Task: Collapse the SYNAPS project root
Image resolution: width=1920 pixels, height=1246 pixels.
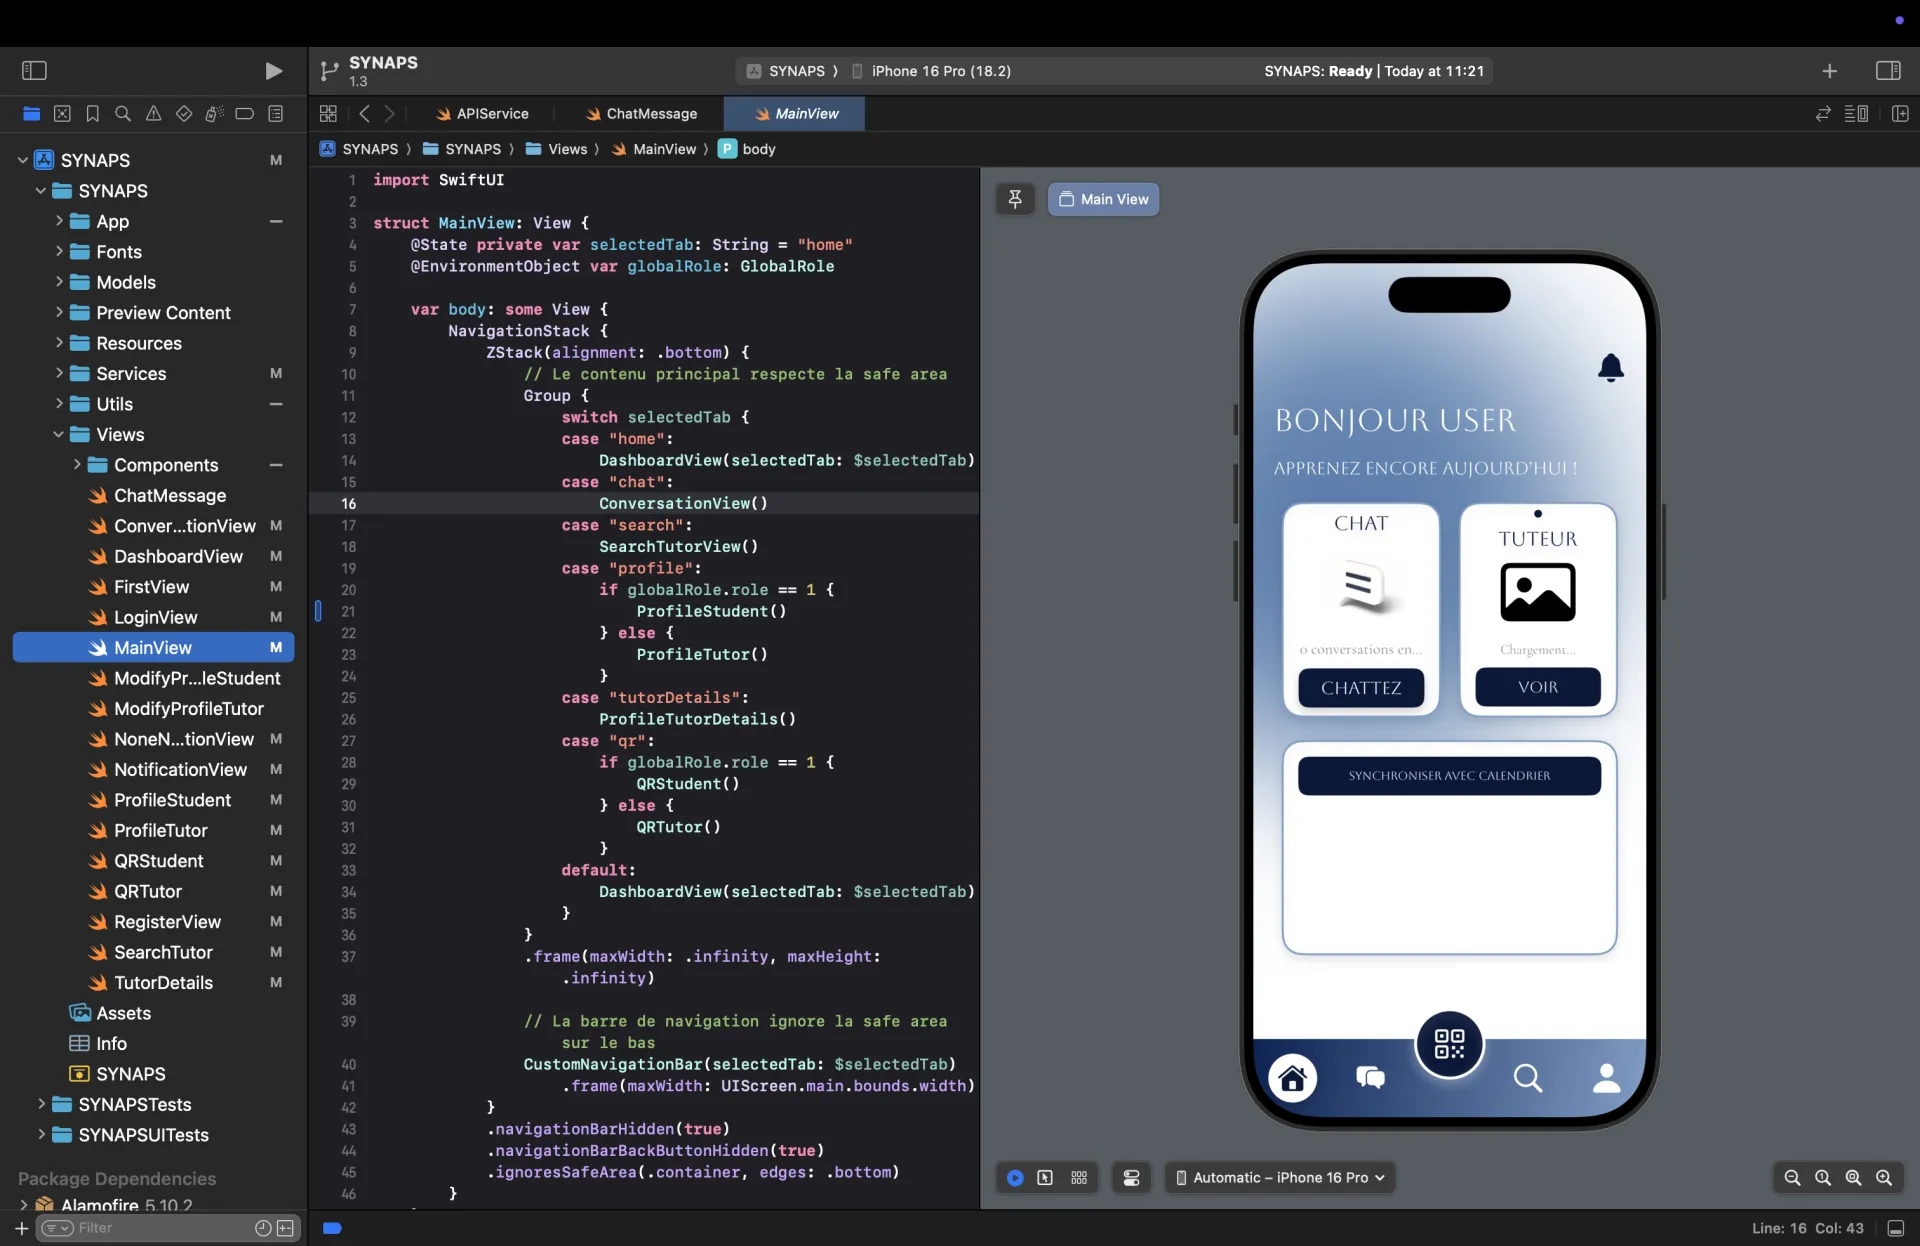Action: (x=22, y=160)
